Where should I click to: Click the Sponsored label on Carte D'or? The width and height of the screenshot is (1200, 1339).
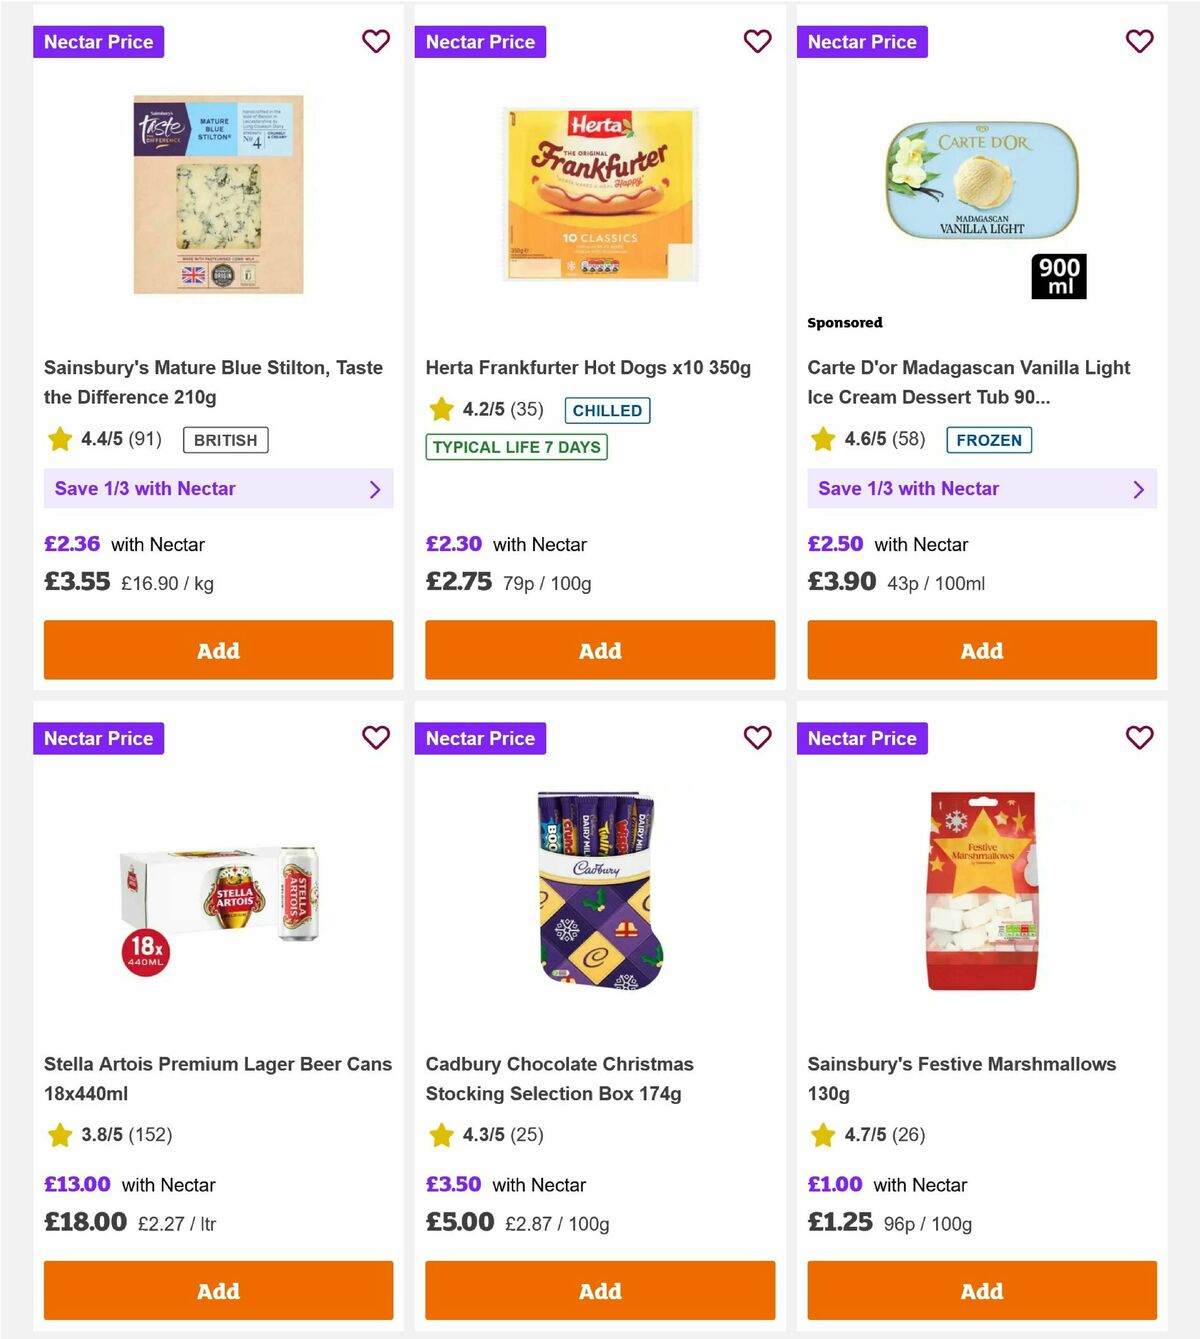845,322
